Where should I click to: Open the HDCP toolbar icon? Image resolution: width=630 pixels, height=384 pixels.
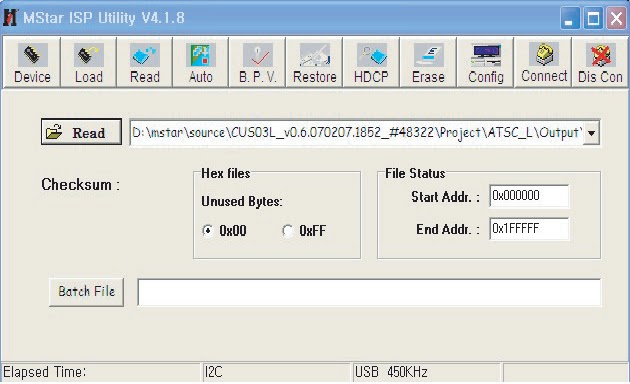(371, 62)
